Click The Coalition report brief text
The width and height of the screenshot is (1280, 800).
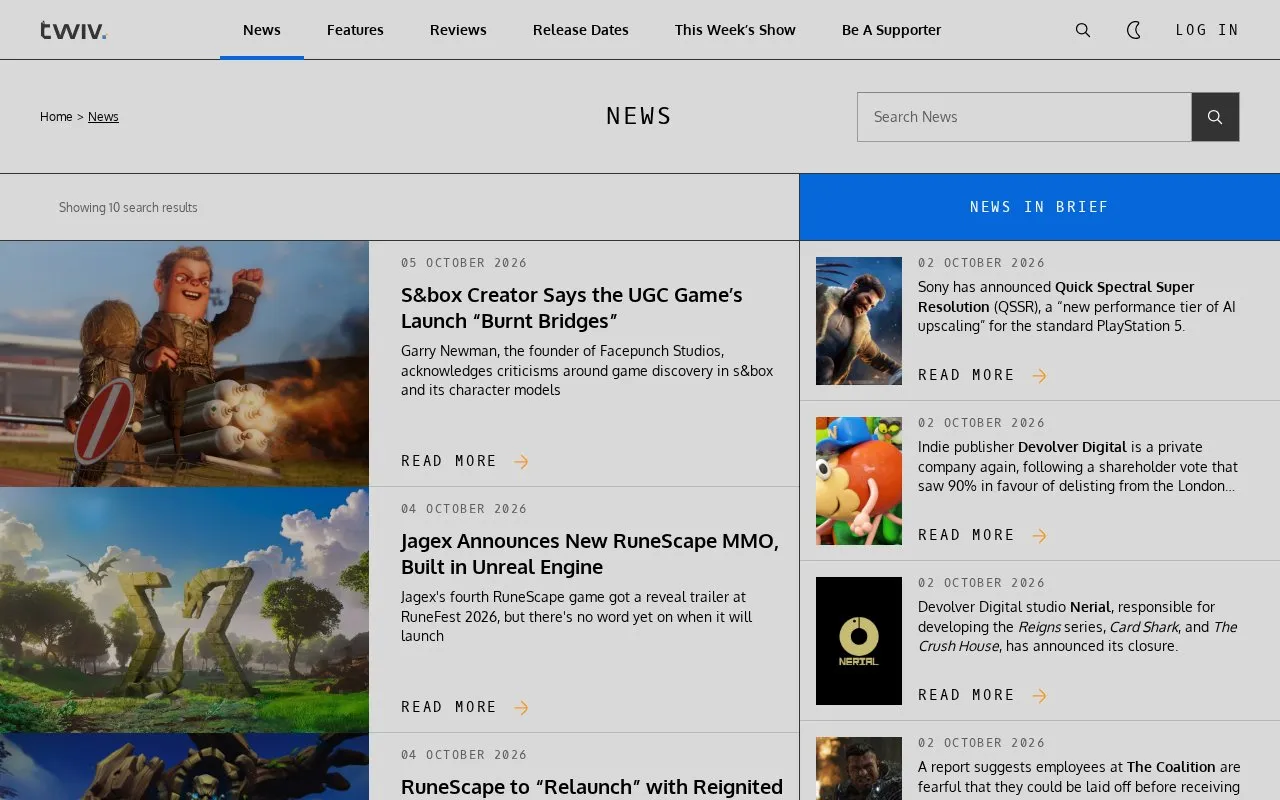pos(1079,777)
